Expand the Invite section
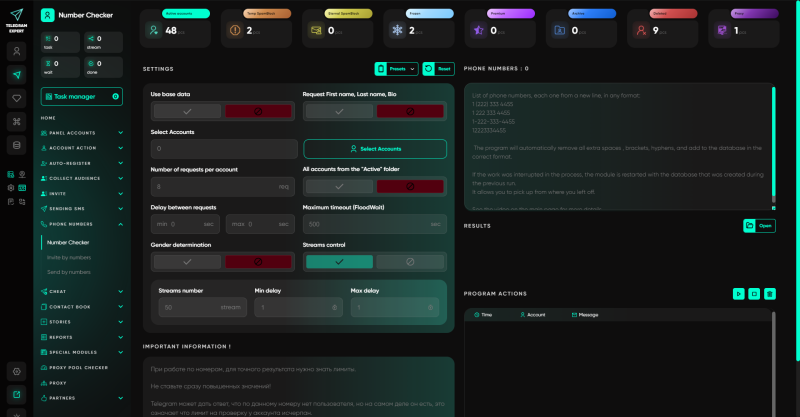The width and height of the screenshot is (800, 417). coord(82,193)
